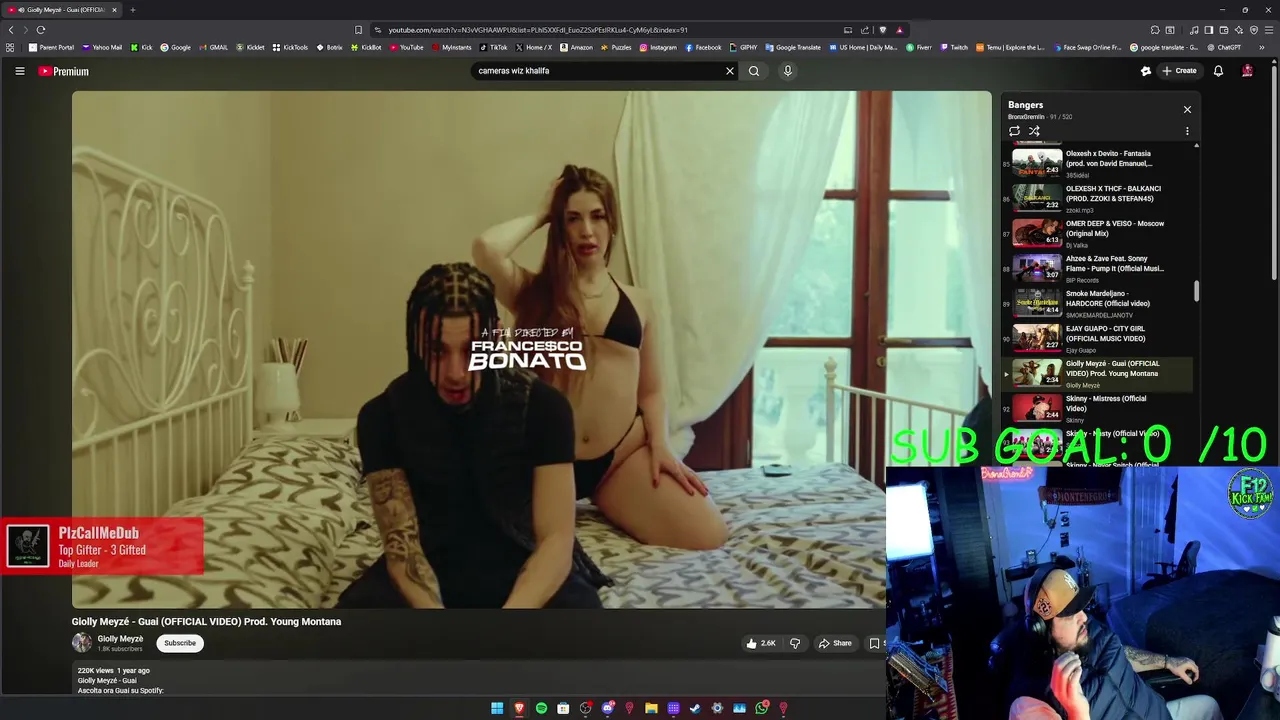The width and height of the screenshot is (1280, 720).
Task: Play Skinny - Mistress official video
Action: click(x=1100, y=408)
